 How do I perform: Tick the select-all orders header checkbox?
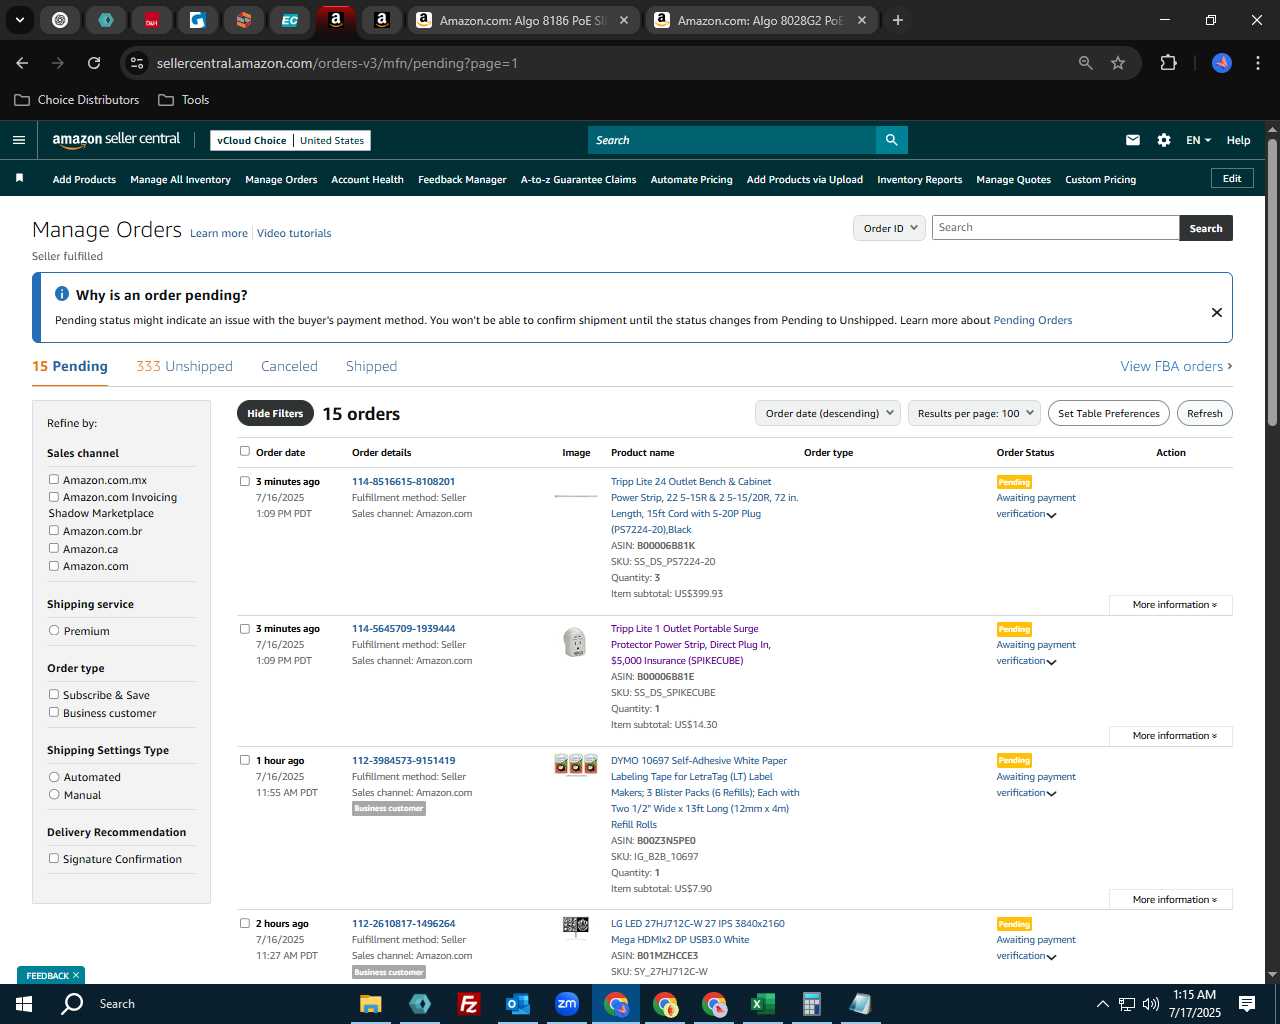(244, 451)
